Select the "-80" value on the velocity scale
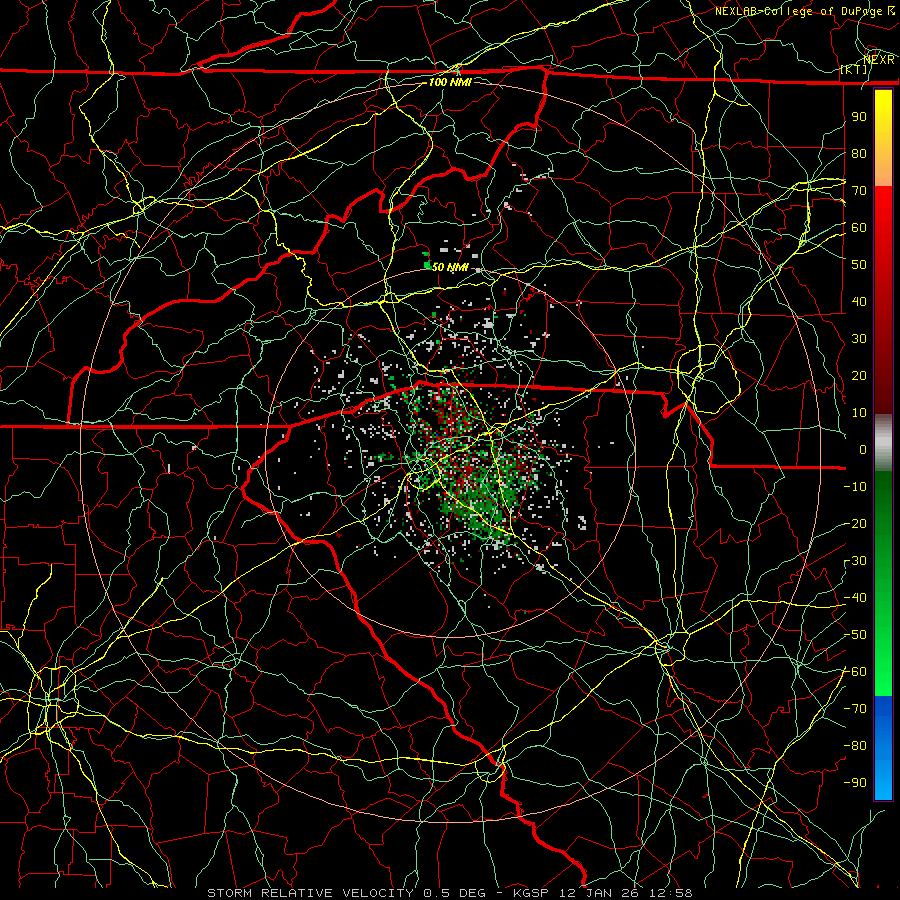900x900 pixels. click(x=855, y=746)
